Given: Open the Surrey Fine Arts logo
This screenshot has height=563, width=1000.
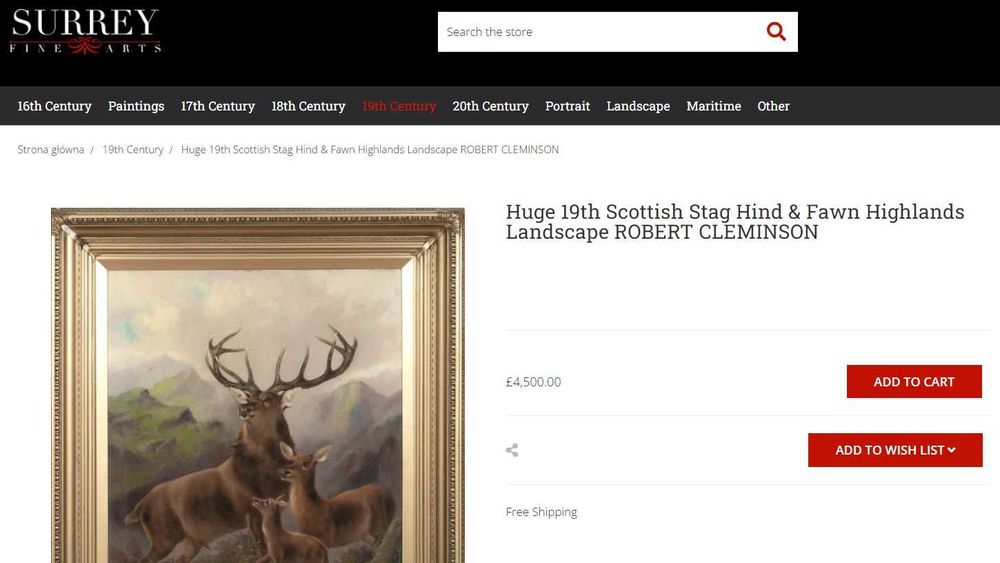Looking at the screenshot, I should point(85,31).
